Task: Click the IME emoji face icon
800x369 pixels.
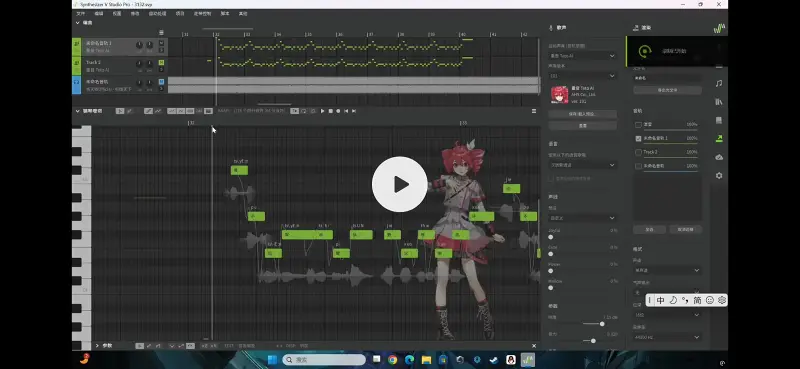Action: tap(709, 300)
